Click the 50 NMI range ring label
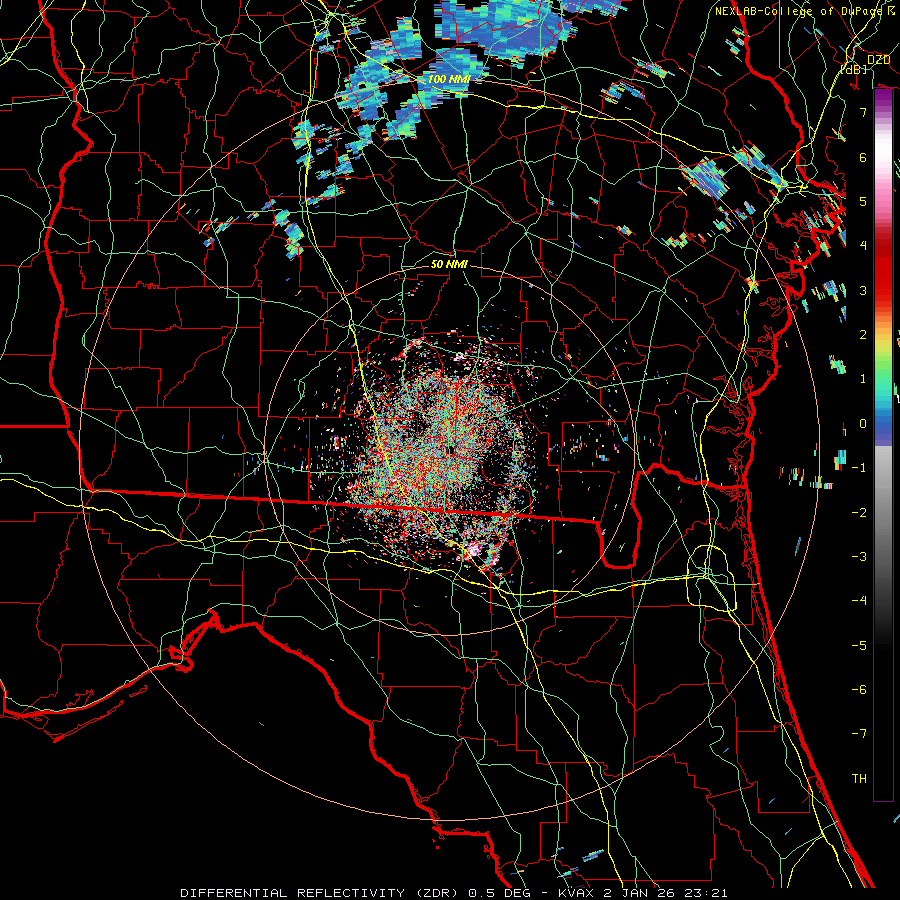Screen dimensions: 900x900 click(x=449, y=264)
